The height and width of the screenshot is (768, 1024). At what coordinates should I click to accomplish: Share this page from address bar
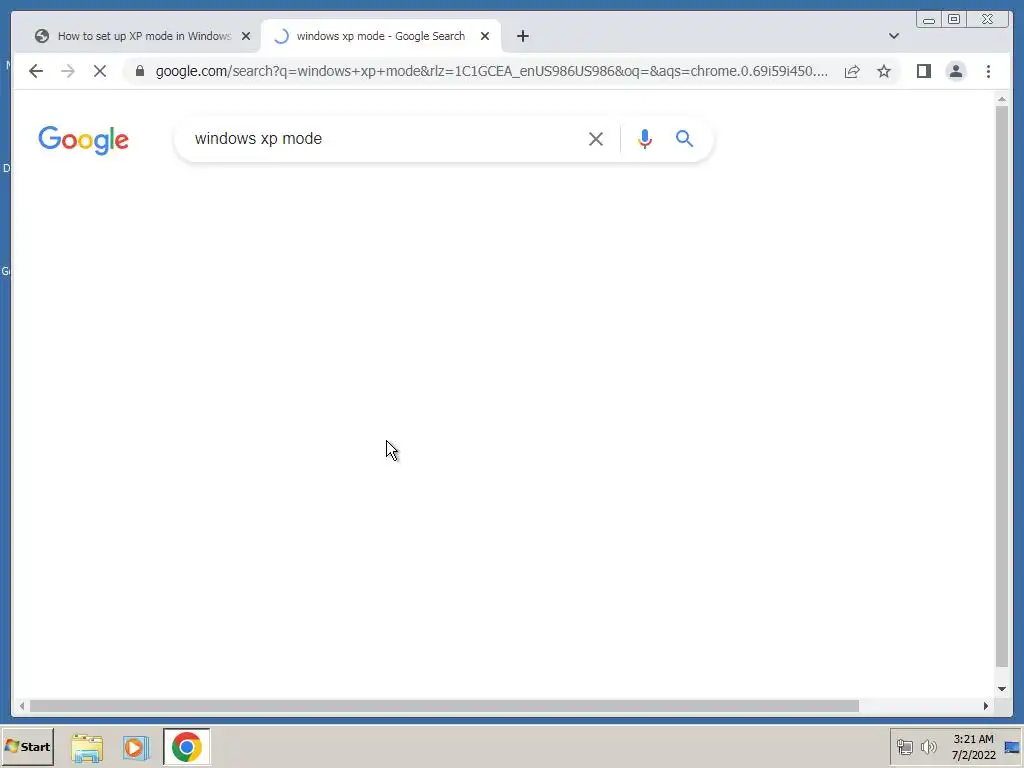pos(852,71)
